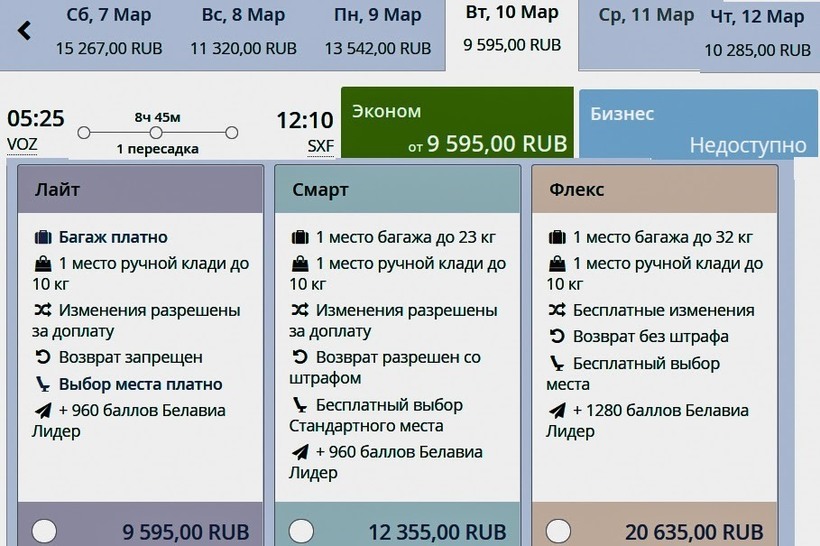Select the Смарт fare radio button
The image size is (820, 546).
pyautogui.click(x=301, y=531)
